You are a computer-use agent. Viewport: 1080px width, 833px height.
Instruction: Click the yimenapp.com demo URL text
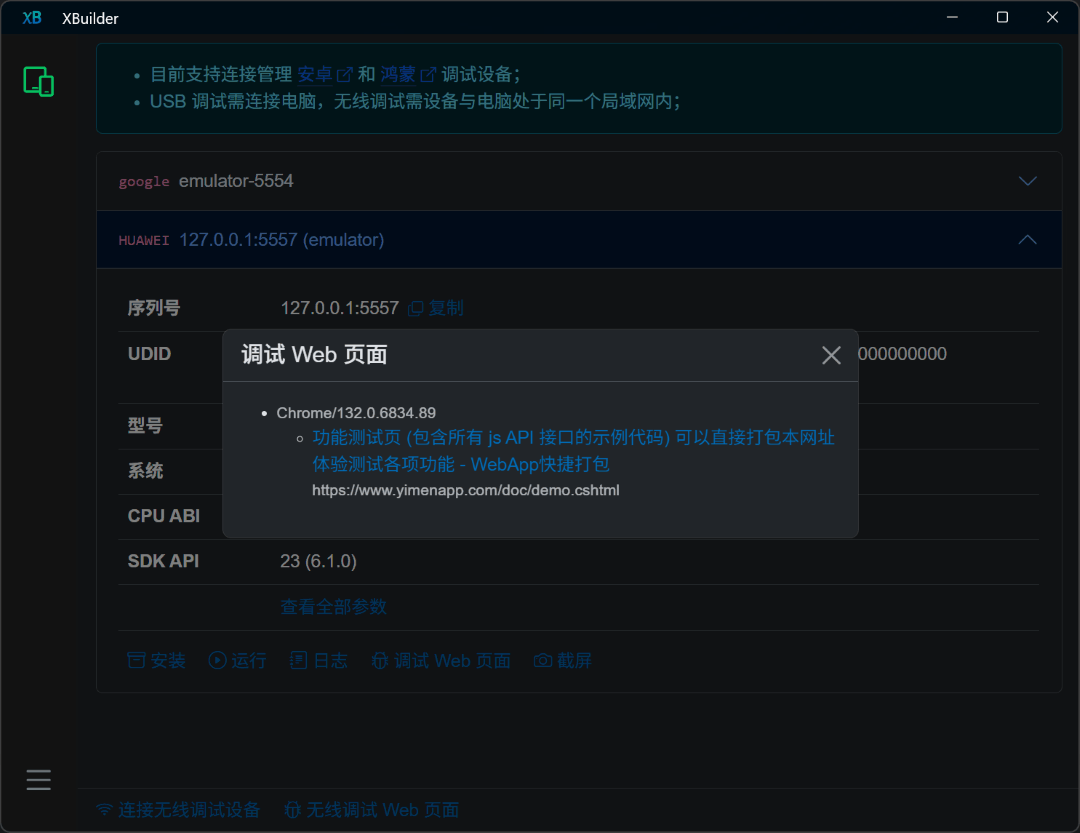[466, 490]
